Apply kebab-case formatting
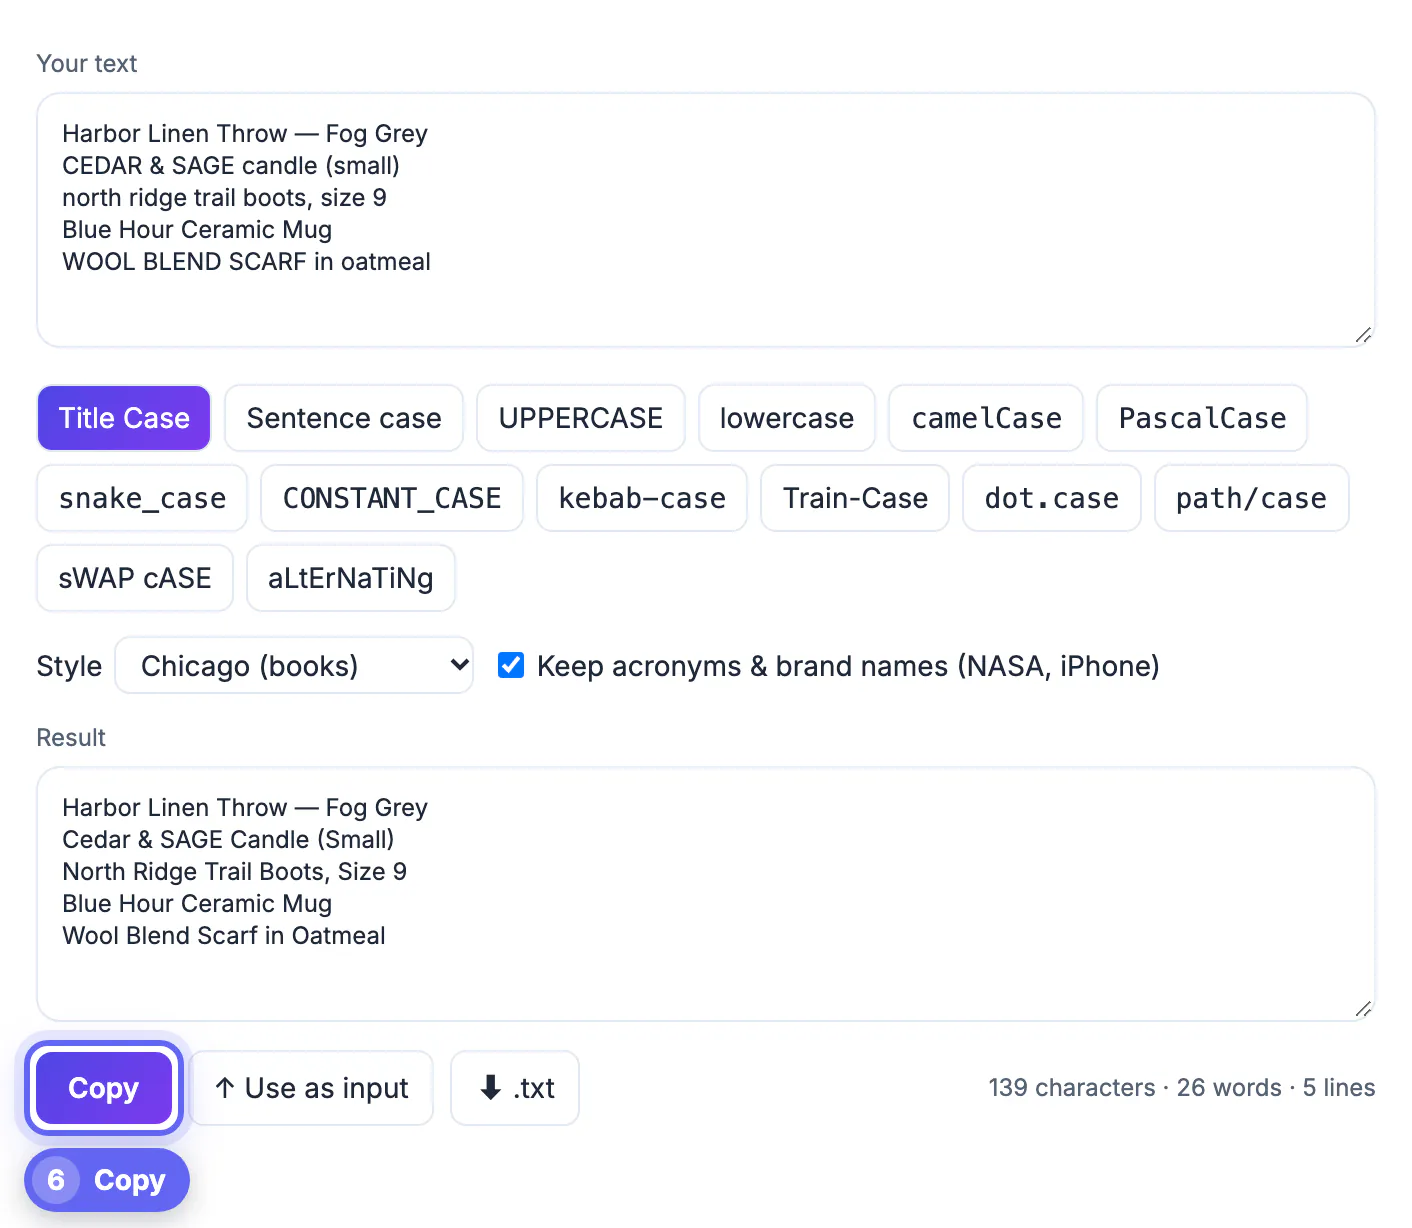Screen dimensions: 1412x1228 pos(642,498)
